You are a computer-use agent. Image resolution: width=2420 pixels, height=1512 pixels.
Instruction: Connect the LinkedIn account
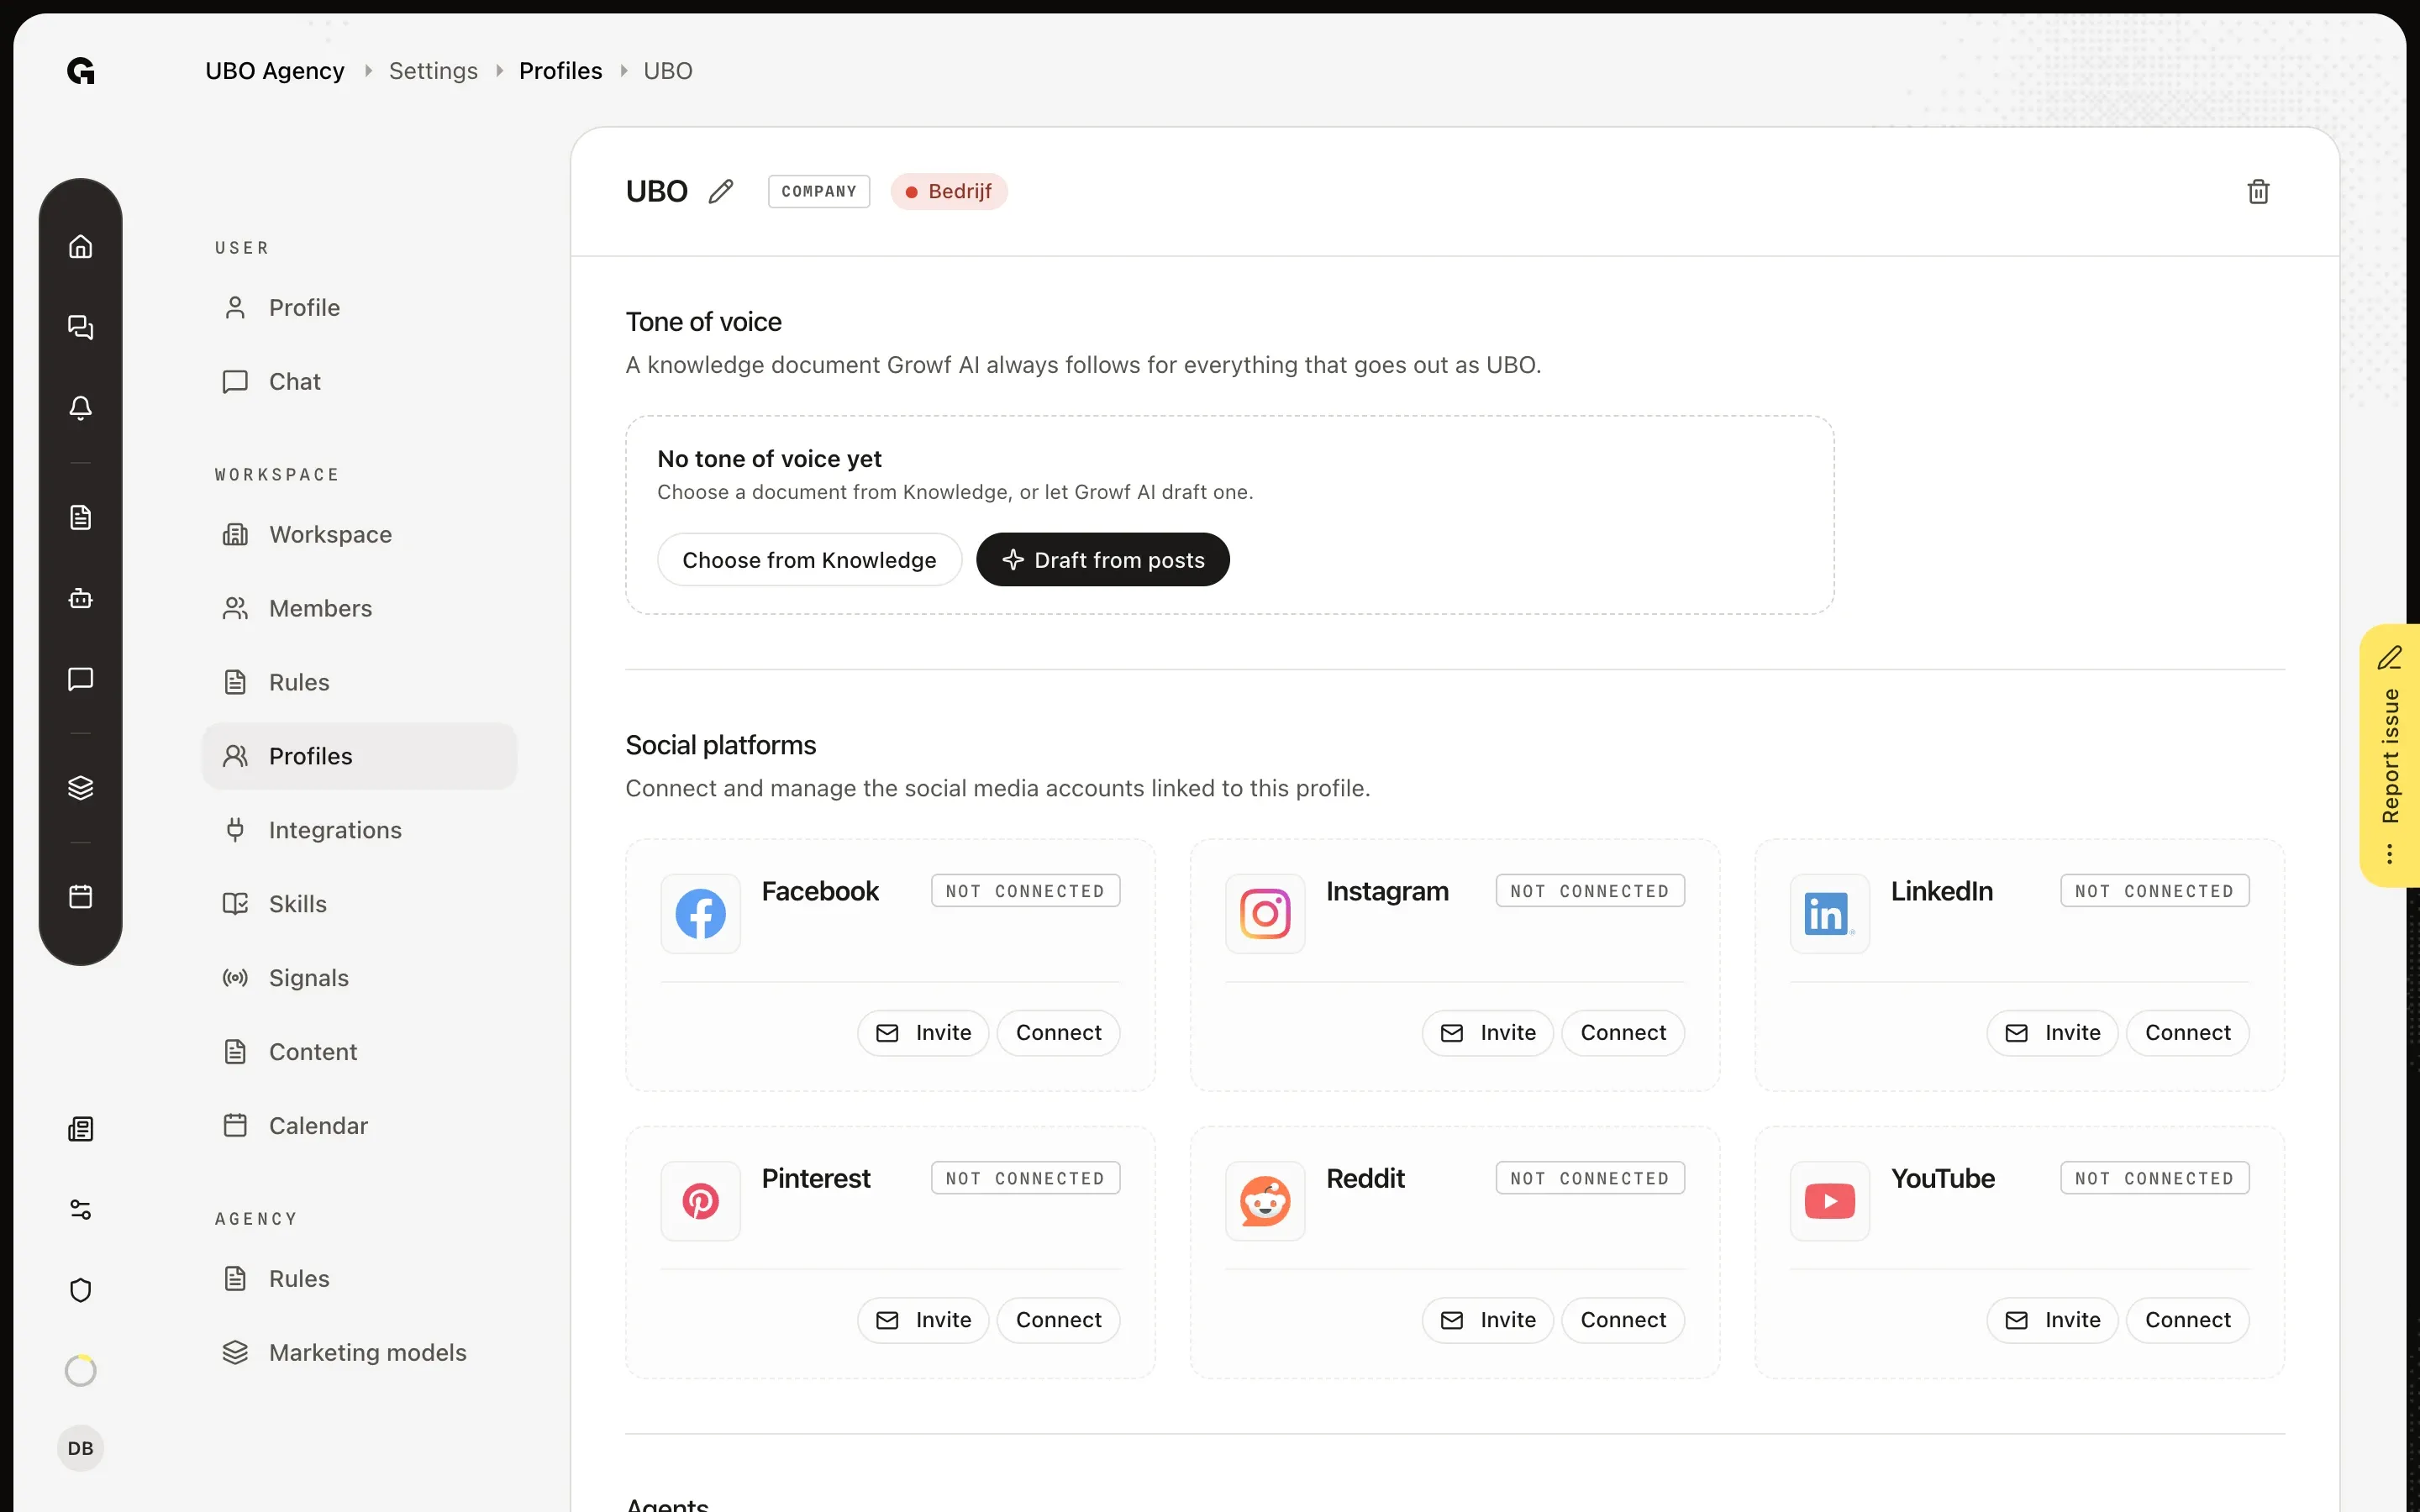point(2187,1033)
